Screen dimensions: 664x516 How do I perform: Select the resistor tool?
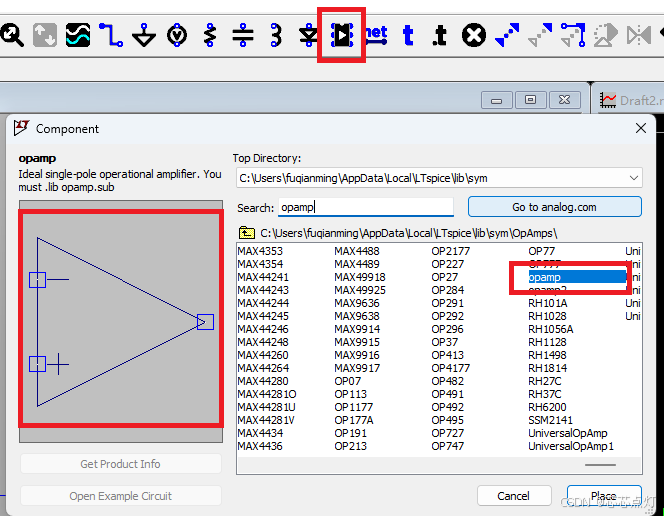[x=210, y=35]
